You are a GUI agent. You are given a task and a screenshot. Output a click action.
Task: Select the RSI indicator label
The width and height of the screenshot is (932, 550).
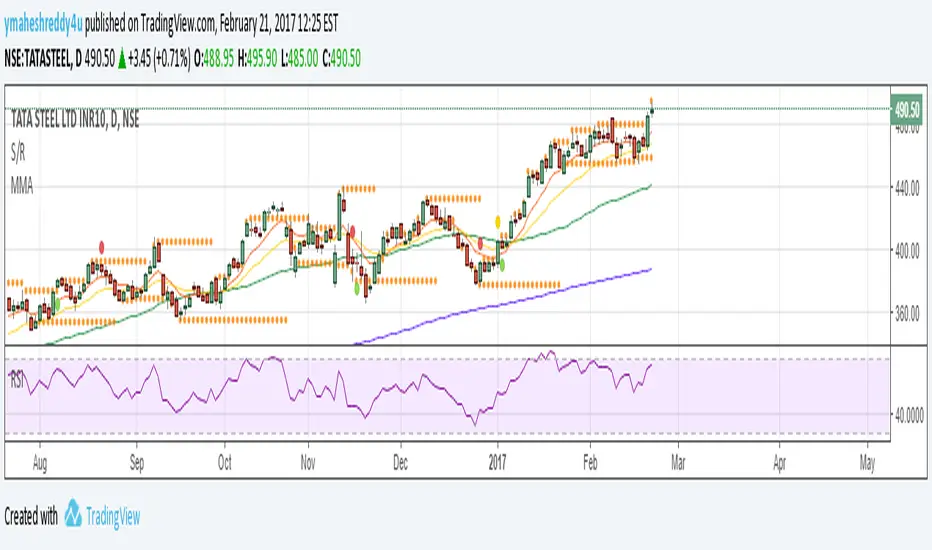tap(18, 380)
